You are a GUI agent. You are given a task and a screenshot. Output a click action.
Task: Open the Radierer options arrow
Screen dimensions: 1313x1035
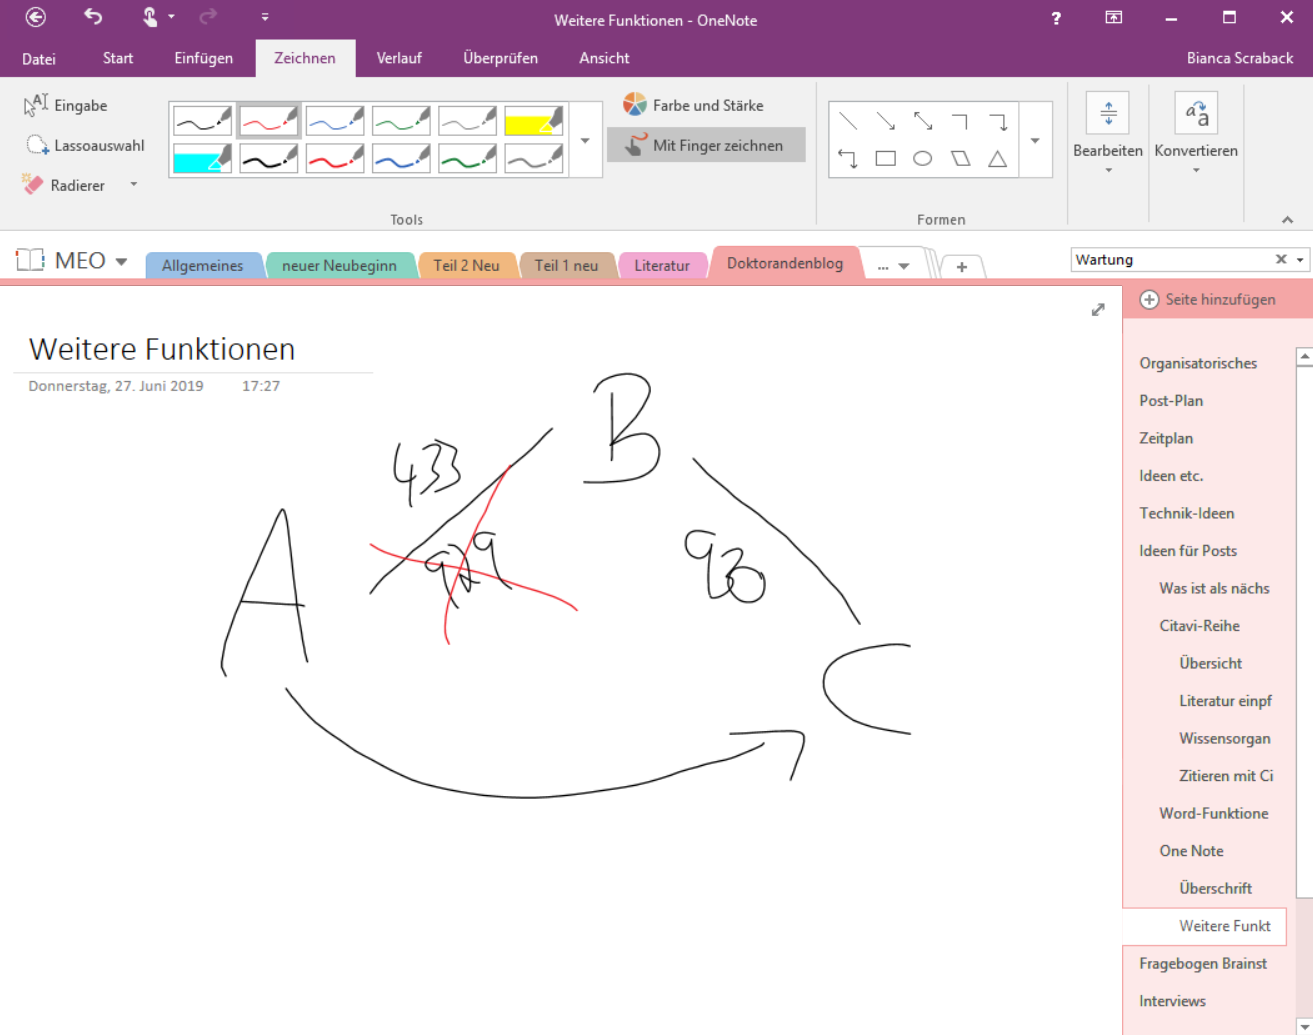133,184
